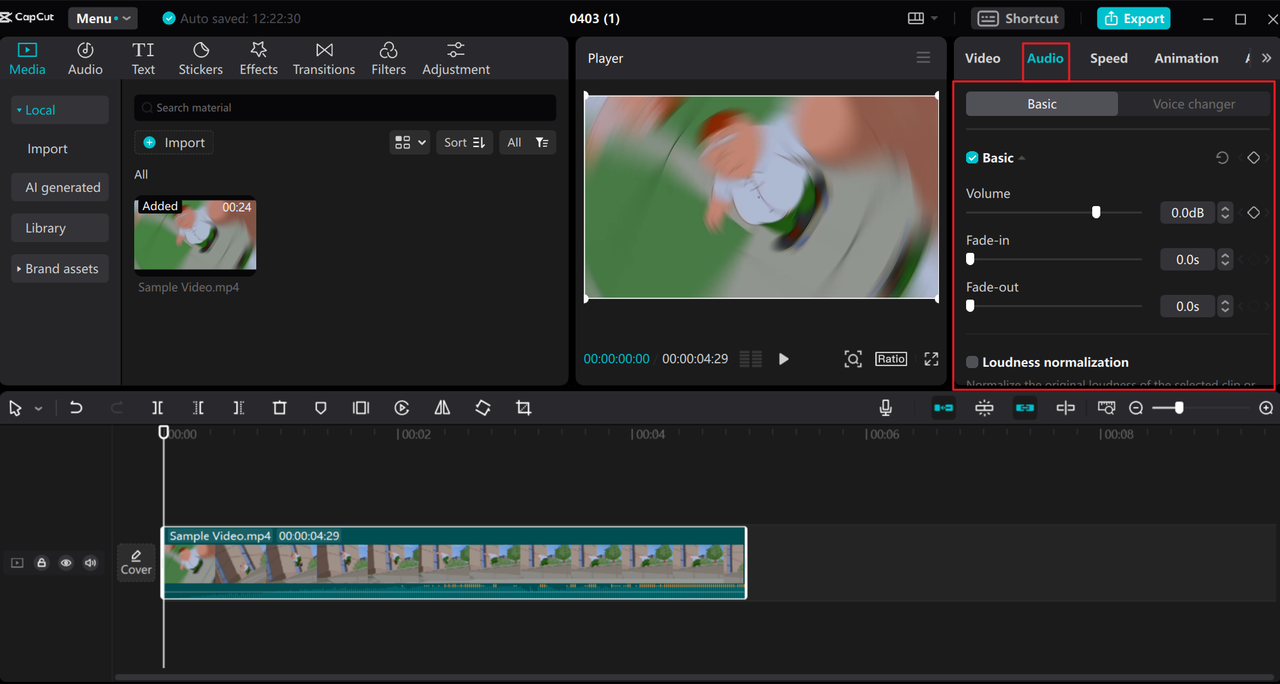
Task: Adjust the Fade-in slider handle
Action: [970, 259]
